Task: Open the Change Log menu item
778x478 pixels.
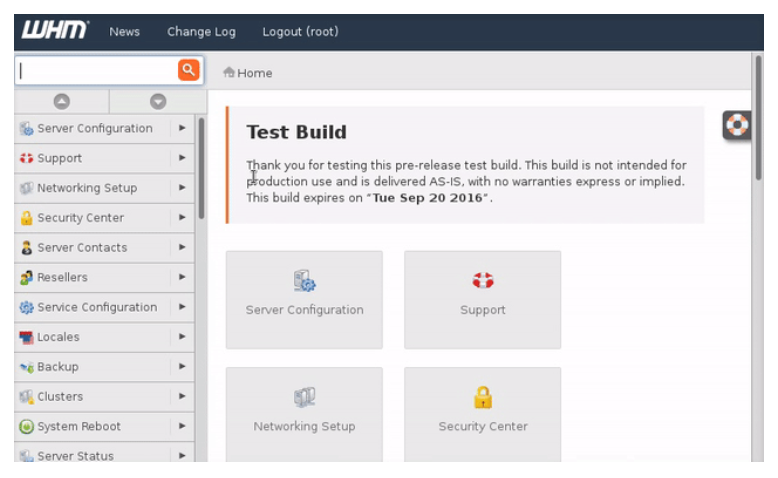Action: [201, 32]
